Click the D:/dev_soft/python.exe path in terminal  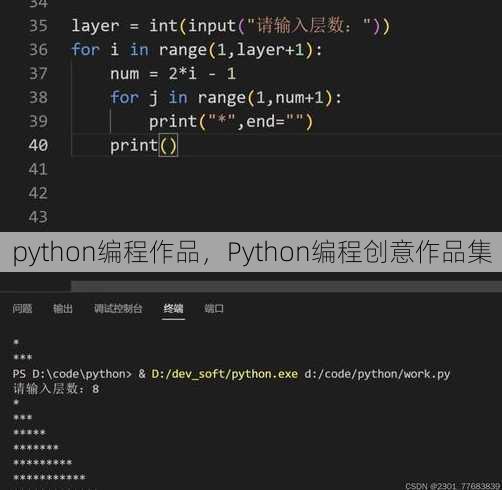point(224,374)
